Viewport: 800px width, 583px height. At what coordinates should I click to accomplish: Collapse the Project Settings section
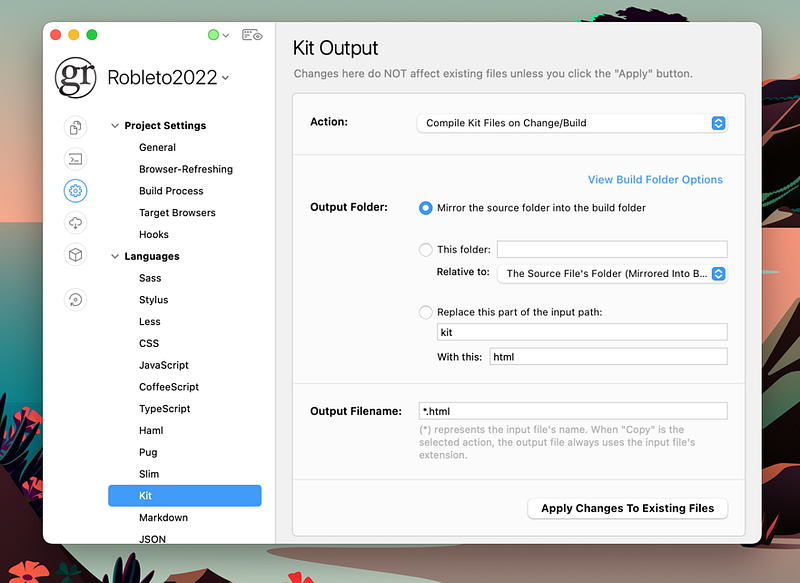coord(115,125)
